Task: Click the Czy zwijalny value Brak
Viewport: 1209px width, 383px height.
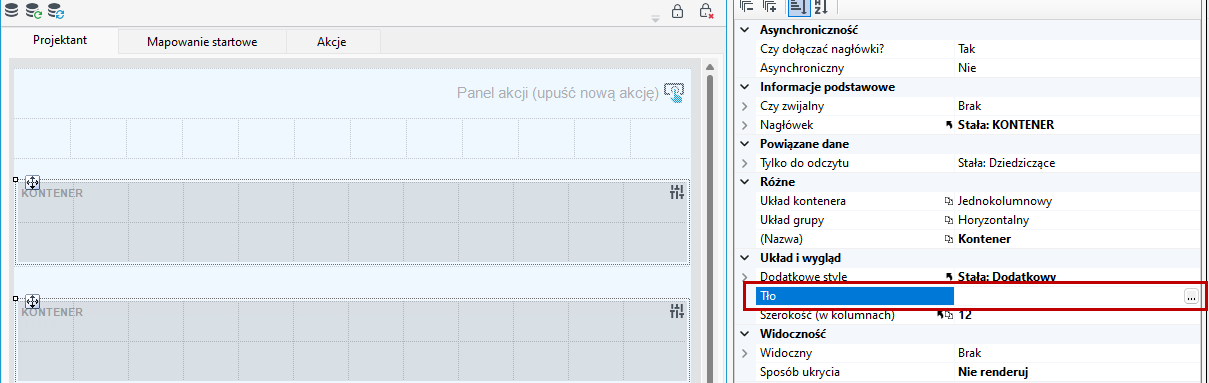Action: pos(970,106)
